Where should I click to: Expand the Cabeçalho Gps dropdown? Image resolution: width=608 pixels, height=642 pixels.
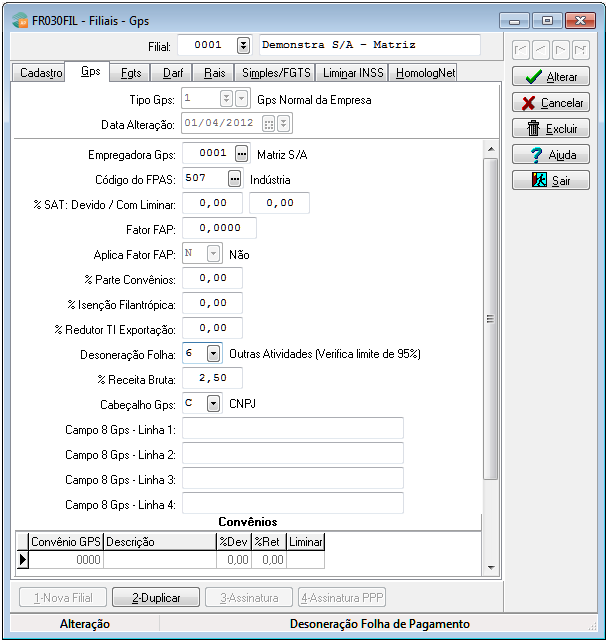213,404
